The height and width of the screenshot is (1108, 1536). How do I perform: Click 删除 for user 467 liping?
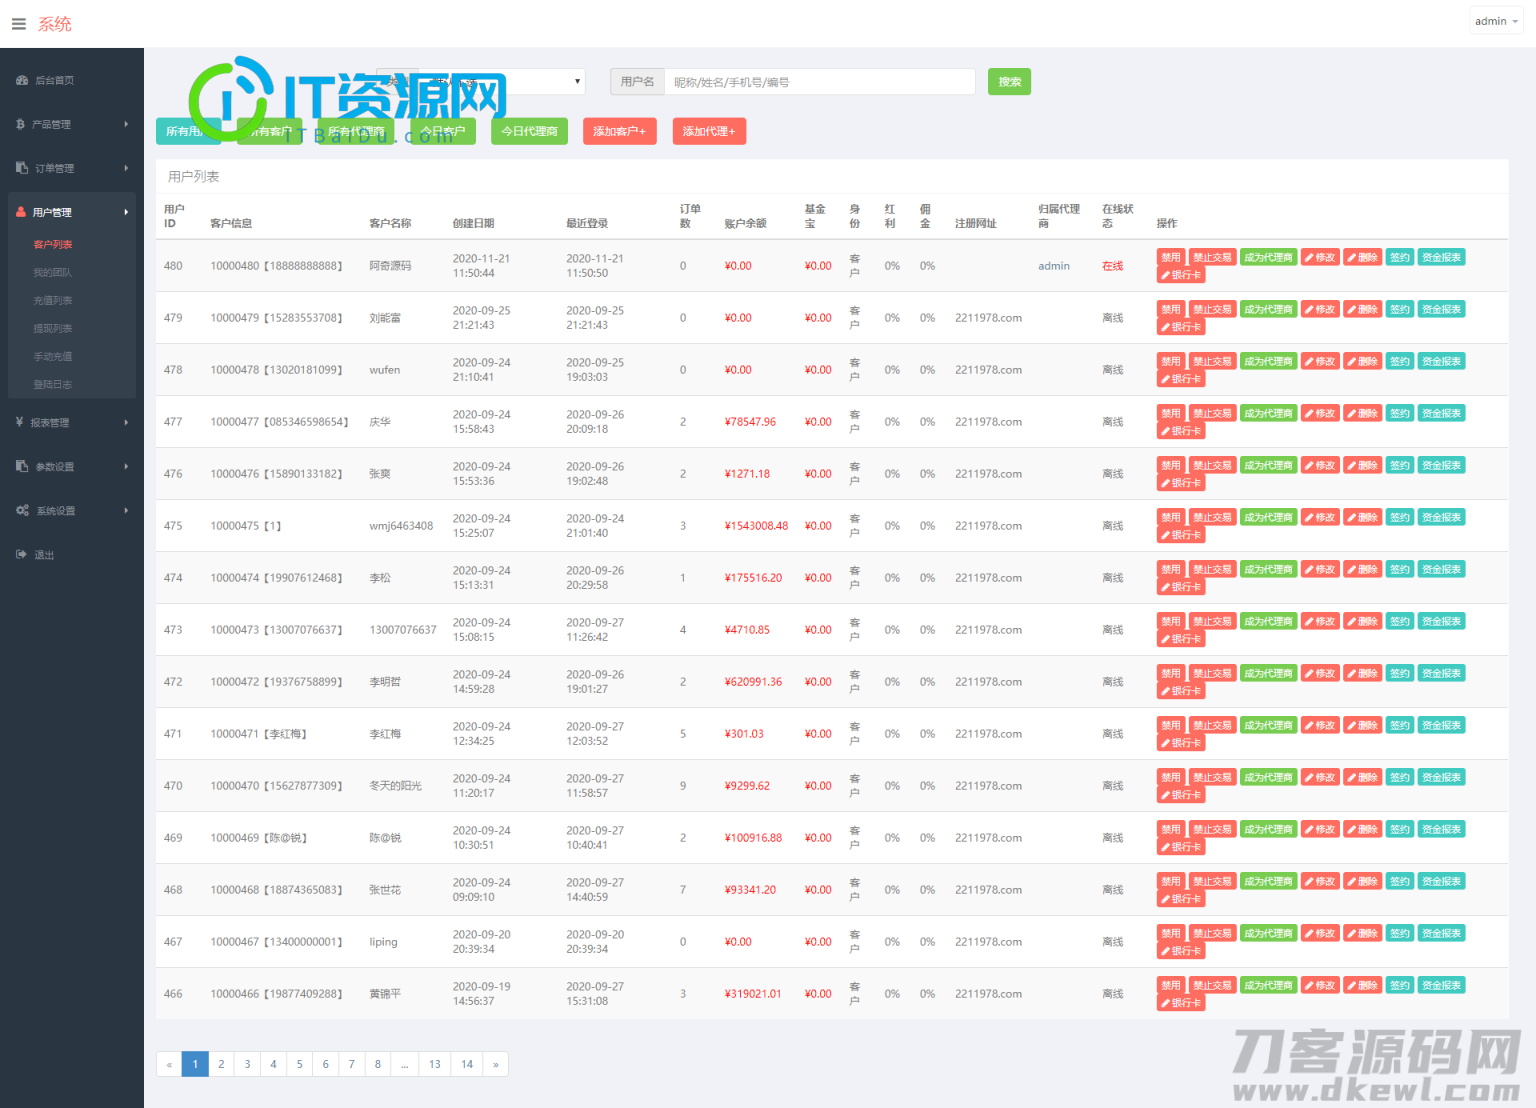1363,933
